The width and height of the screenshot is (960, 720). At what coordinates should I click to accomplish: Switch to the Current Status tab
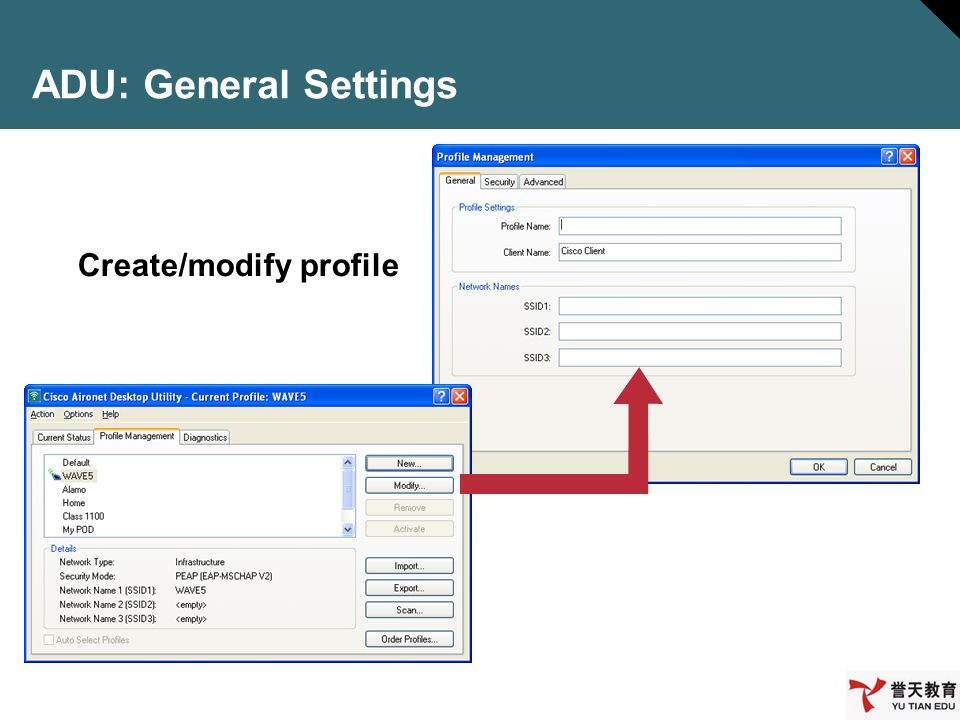(x=64, y=437)
